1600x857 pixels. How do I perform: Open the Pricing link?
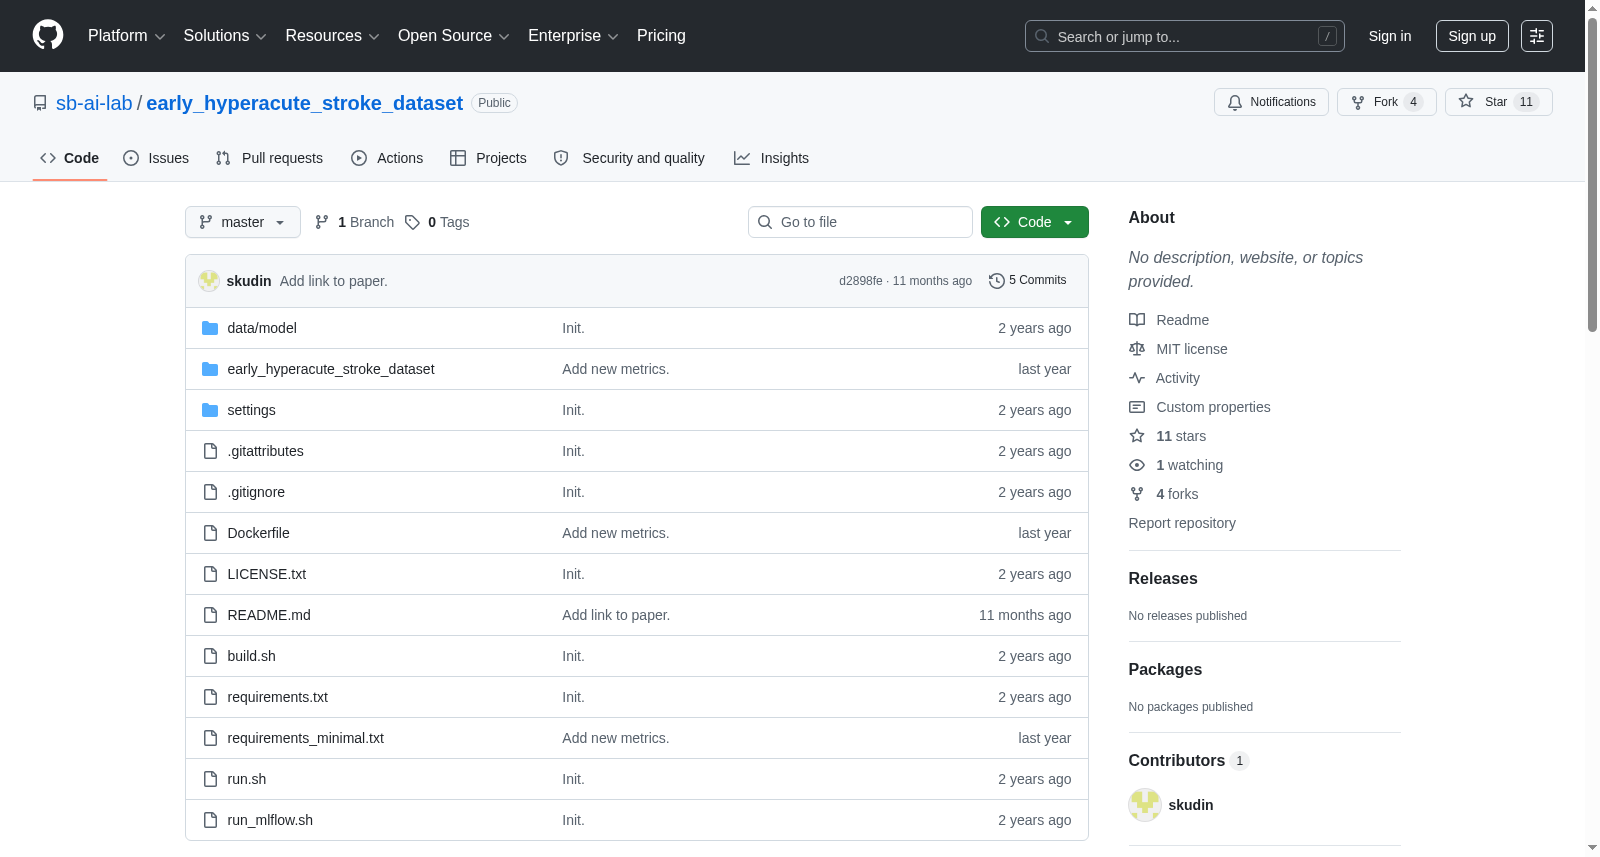pos(661,36)
